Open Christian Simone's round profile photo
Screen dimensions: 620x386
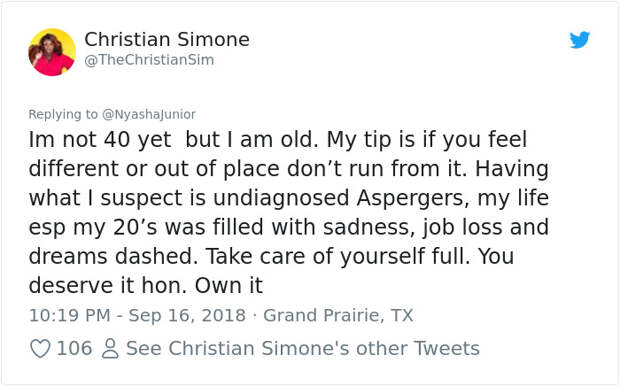52,52
